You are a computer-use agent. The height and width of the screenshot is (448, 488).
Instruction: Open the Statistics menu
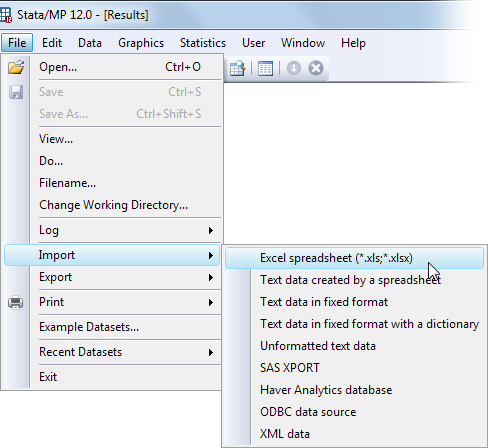(203, 43)
